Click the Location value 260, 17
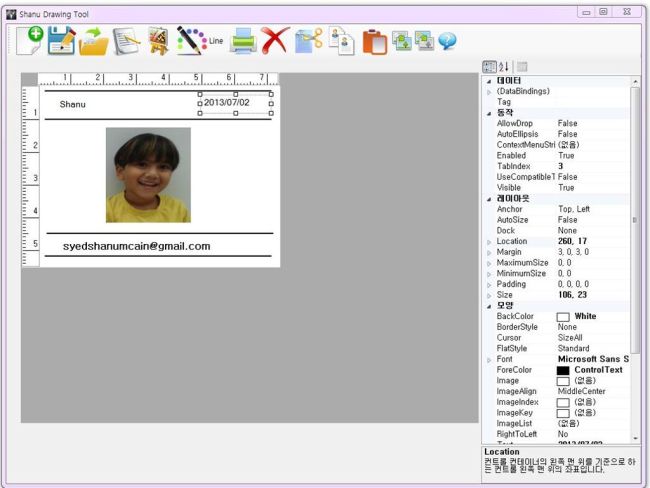The image size is (650, 488). point(572,242)
